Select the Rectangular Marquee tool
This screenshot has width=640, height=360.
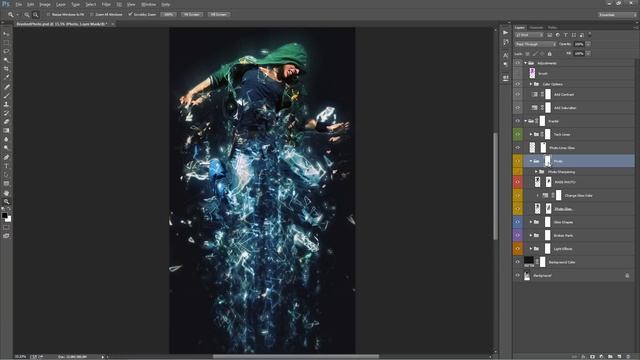pos(6,42)
